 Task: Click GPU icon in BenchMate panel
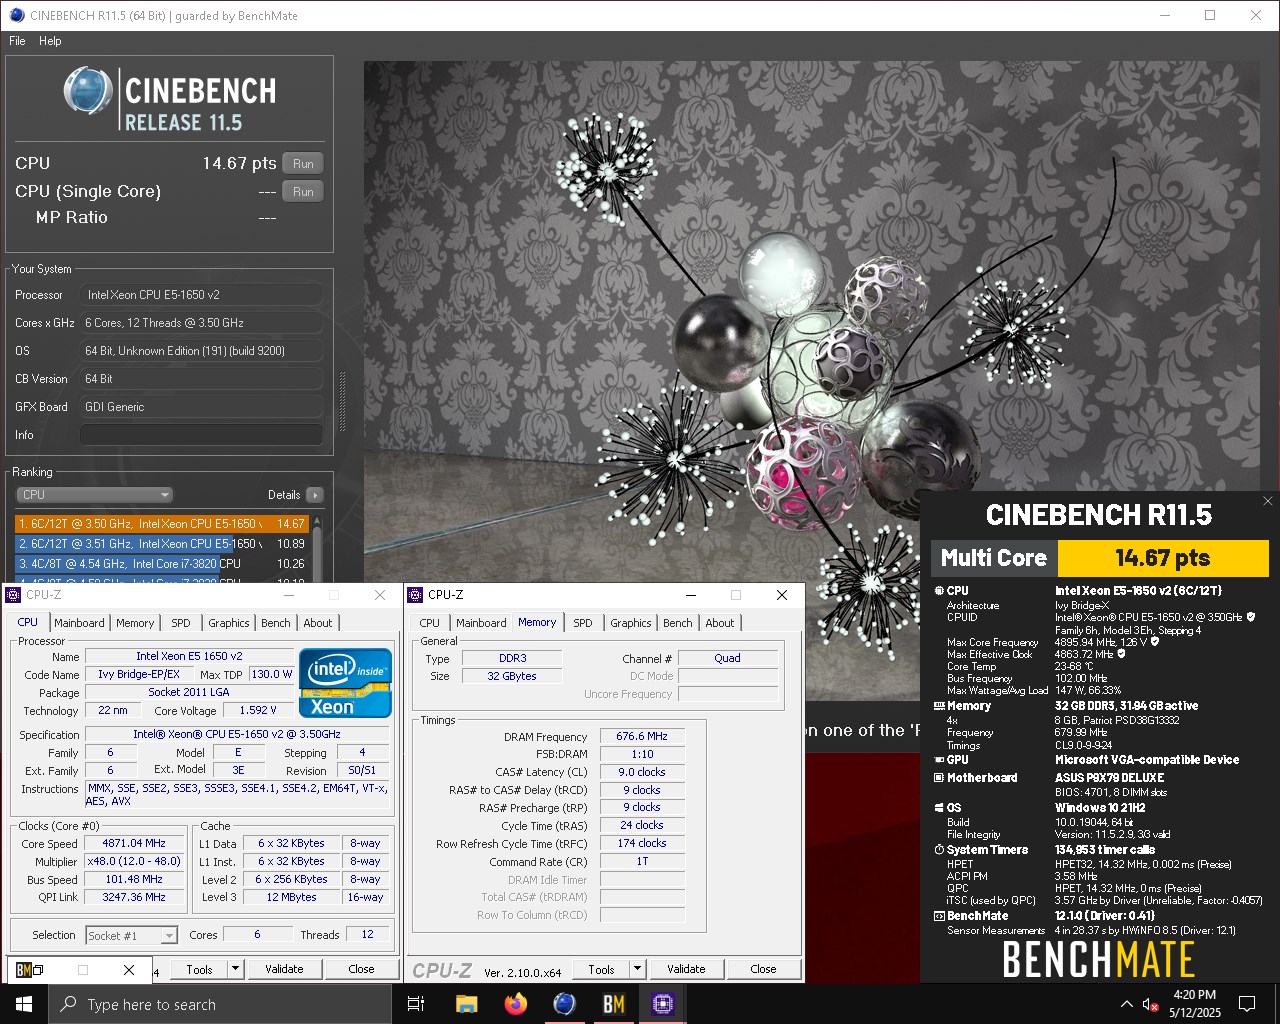(x=939, y=760)
